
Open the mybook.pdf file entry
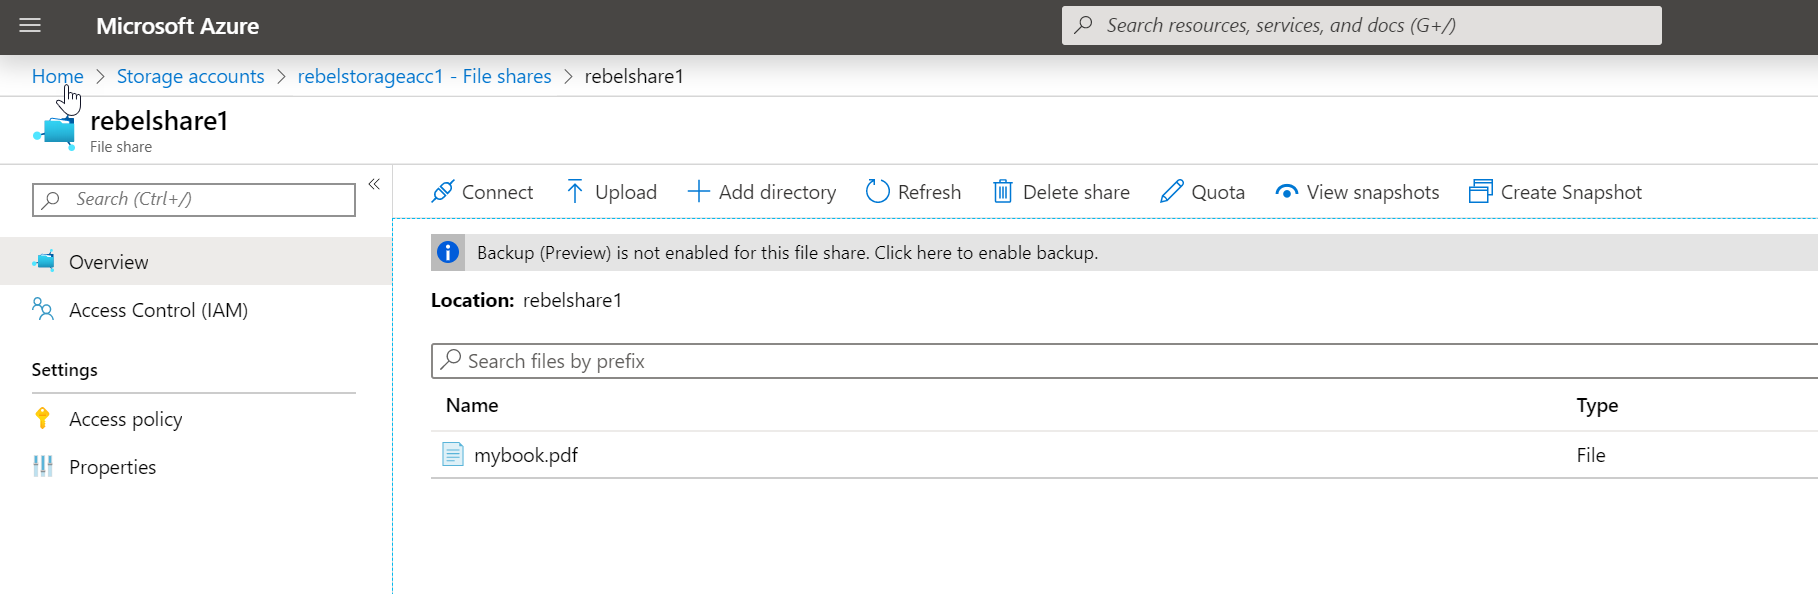click(x=525, y=455)
